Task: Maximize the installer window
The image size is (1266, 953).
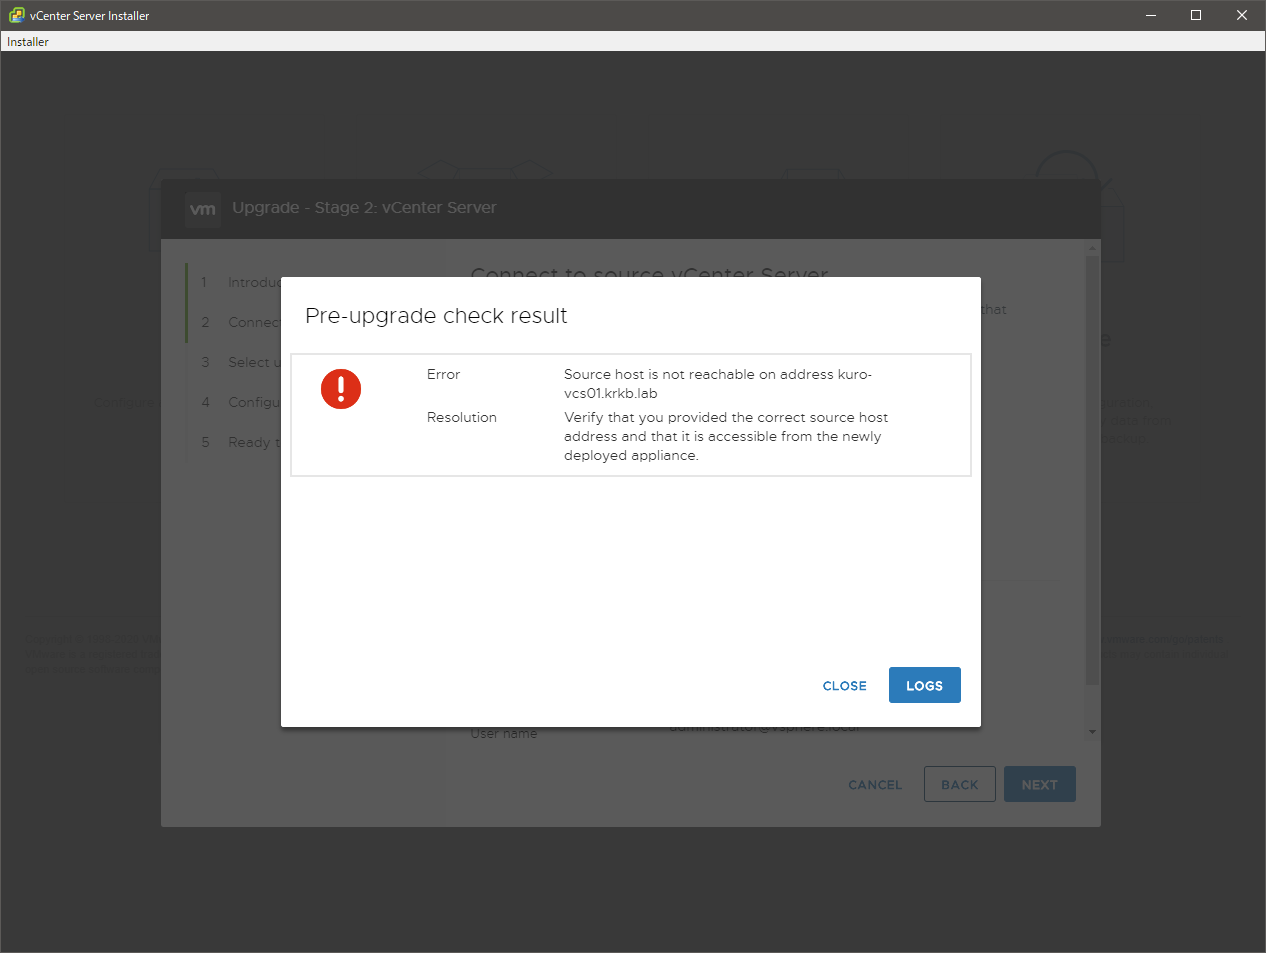Action: (1196, 15)
